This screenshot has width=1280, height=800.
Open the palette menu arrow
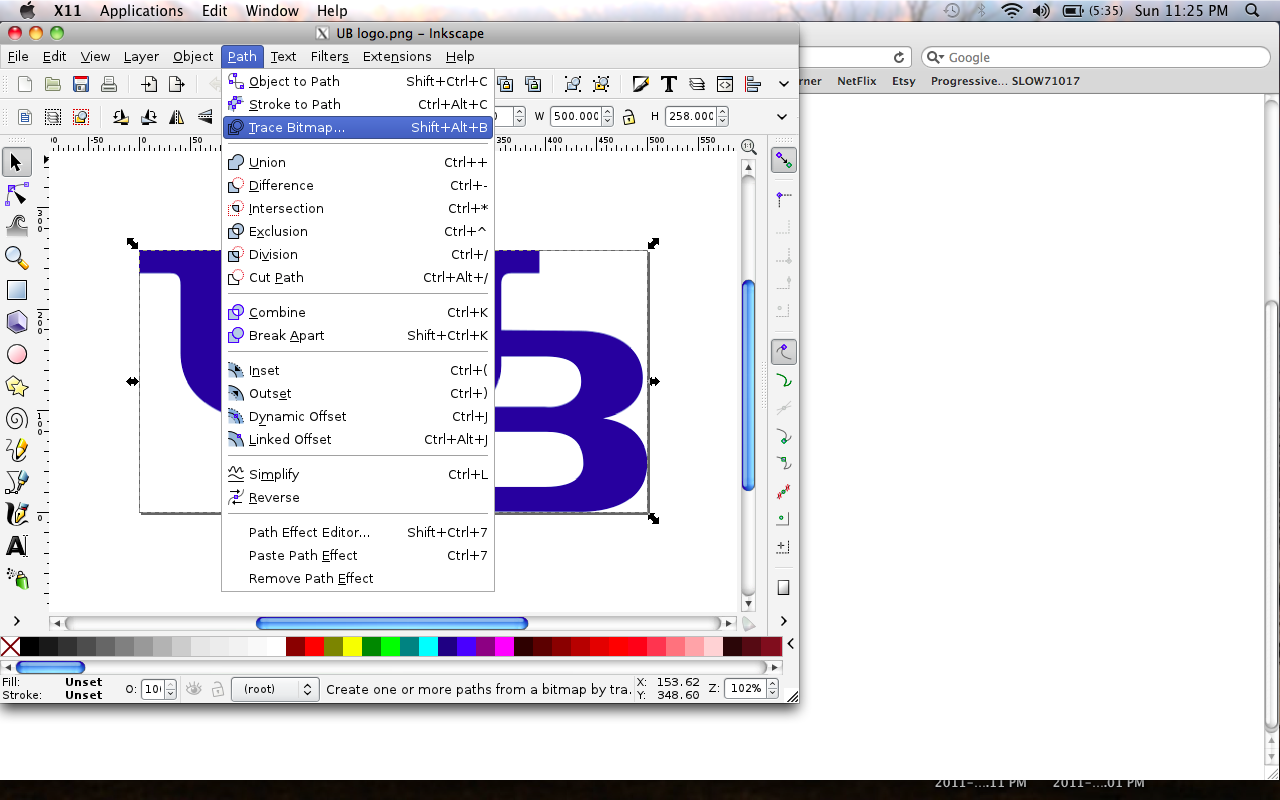[x=791, y=645]
